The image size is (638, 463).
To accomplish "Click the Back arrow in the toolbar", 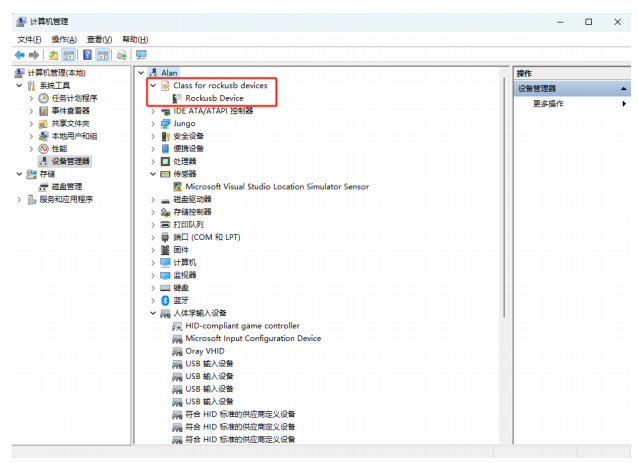I will coord(19,54).
